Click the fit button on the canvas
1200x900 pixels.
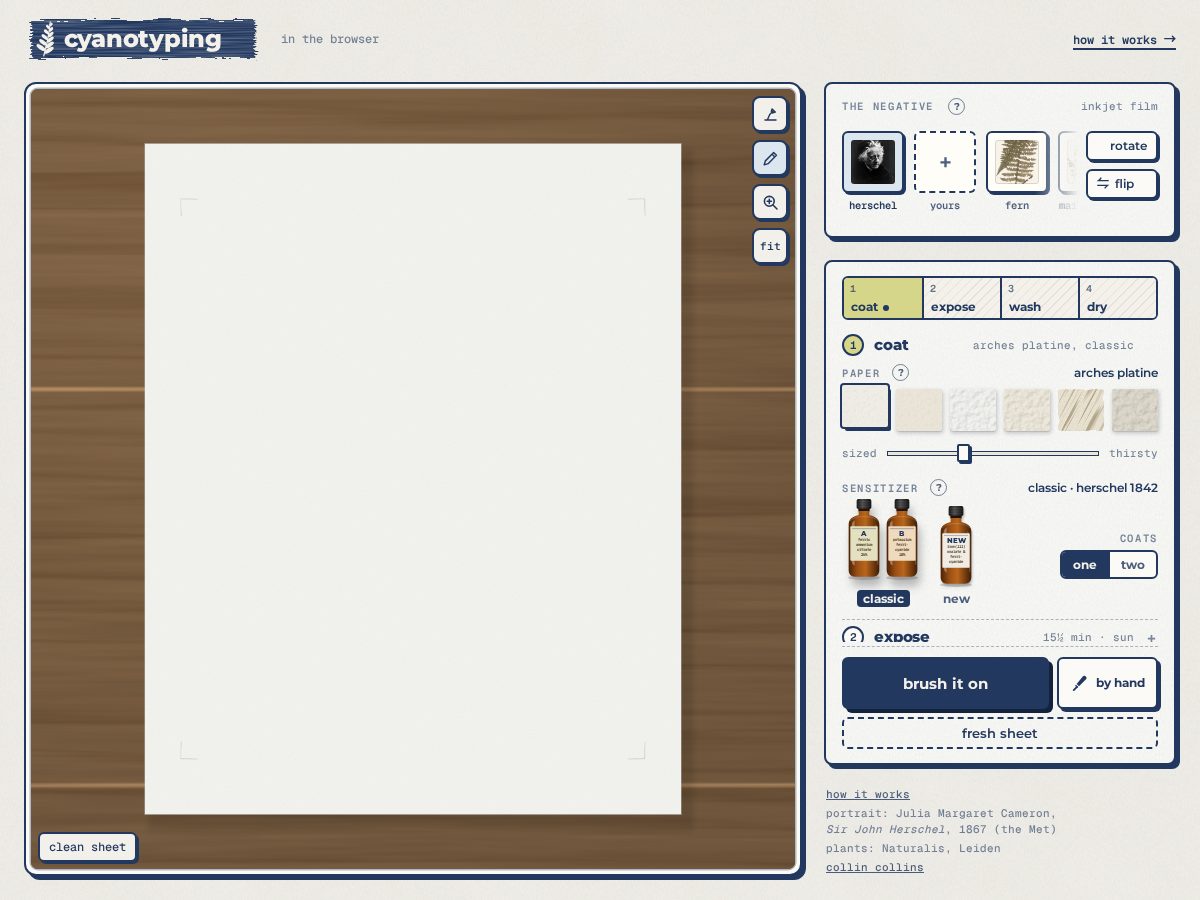pos(770,246)
